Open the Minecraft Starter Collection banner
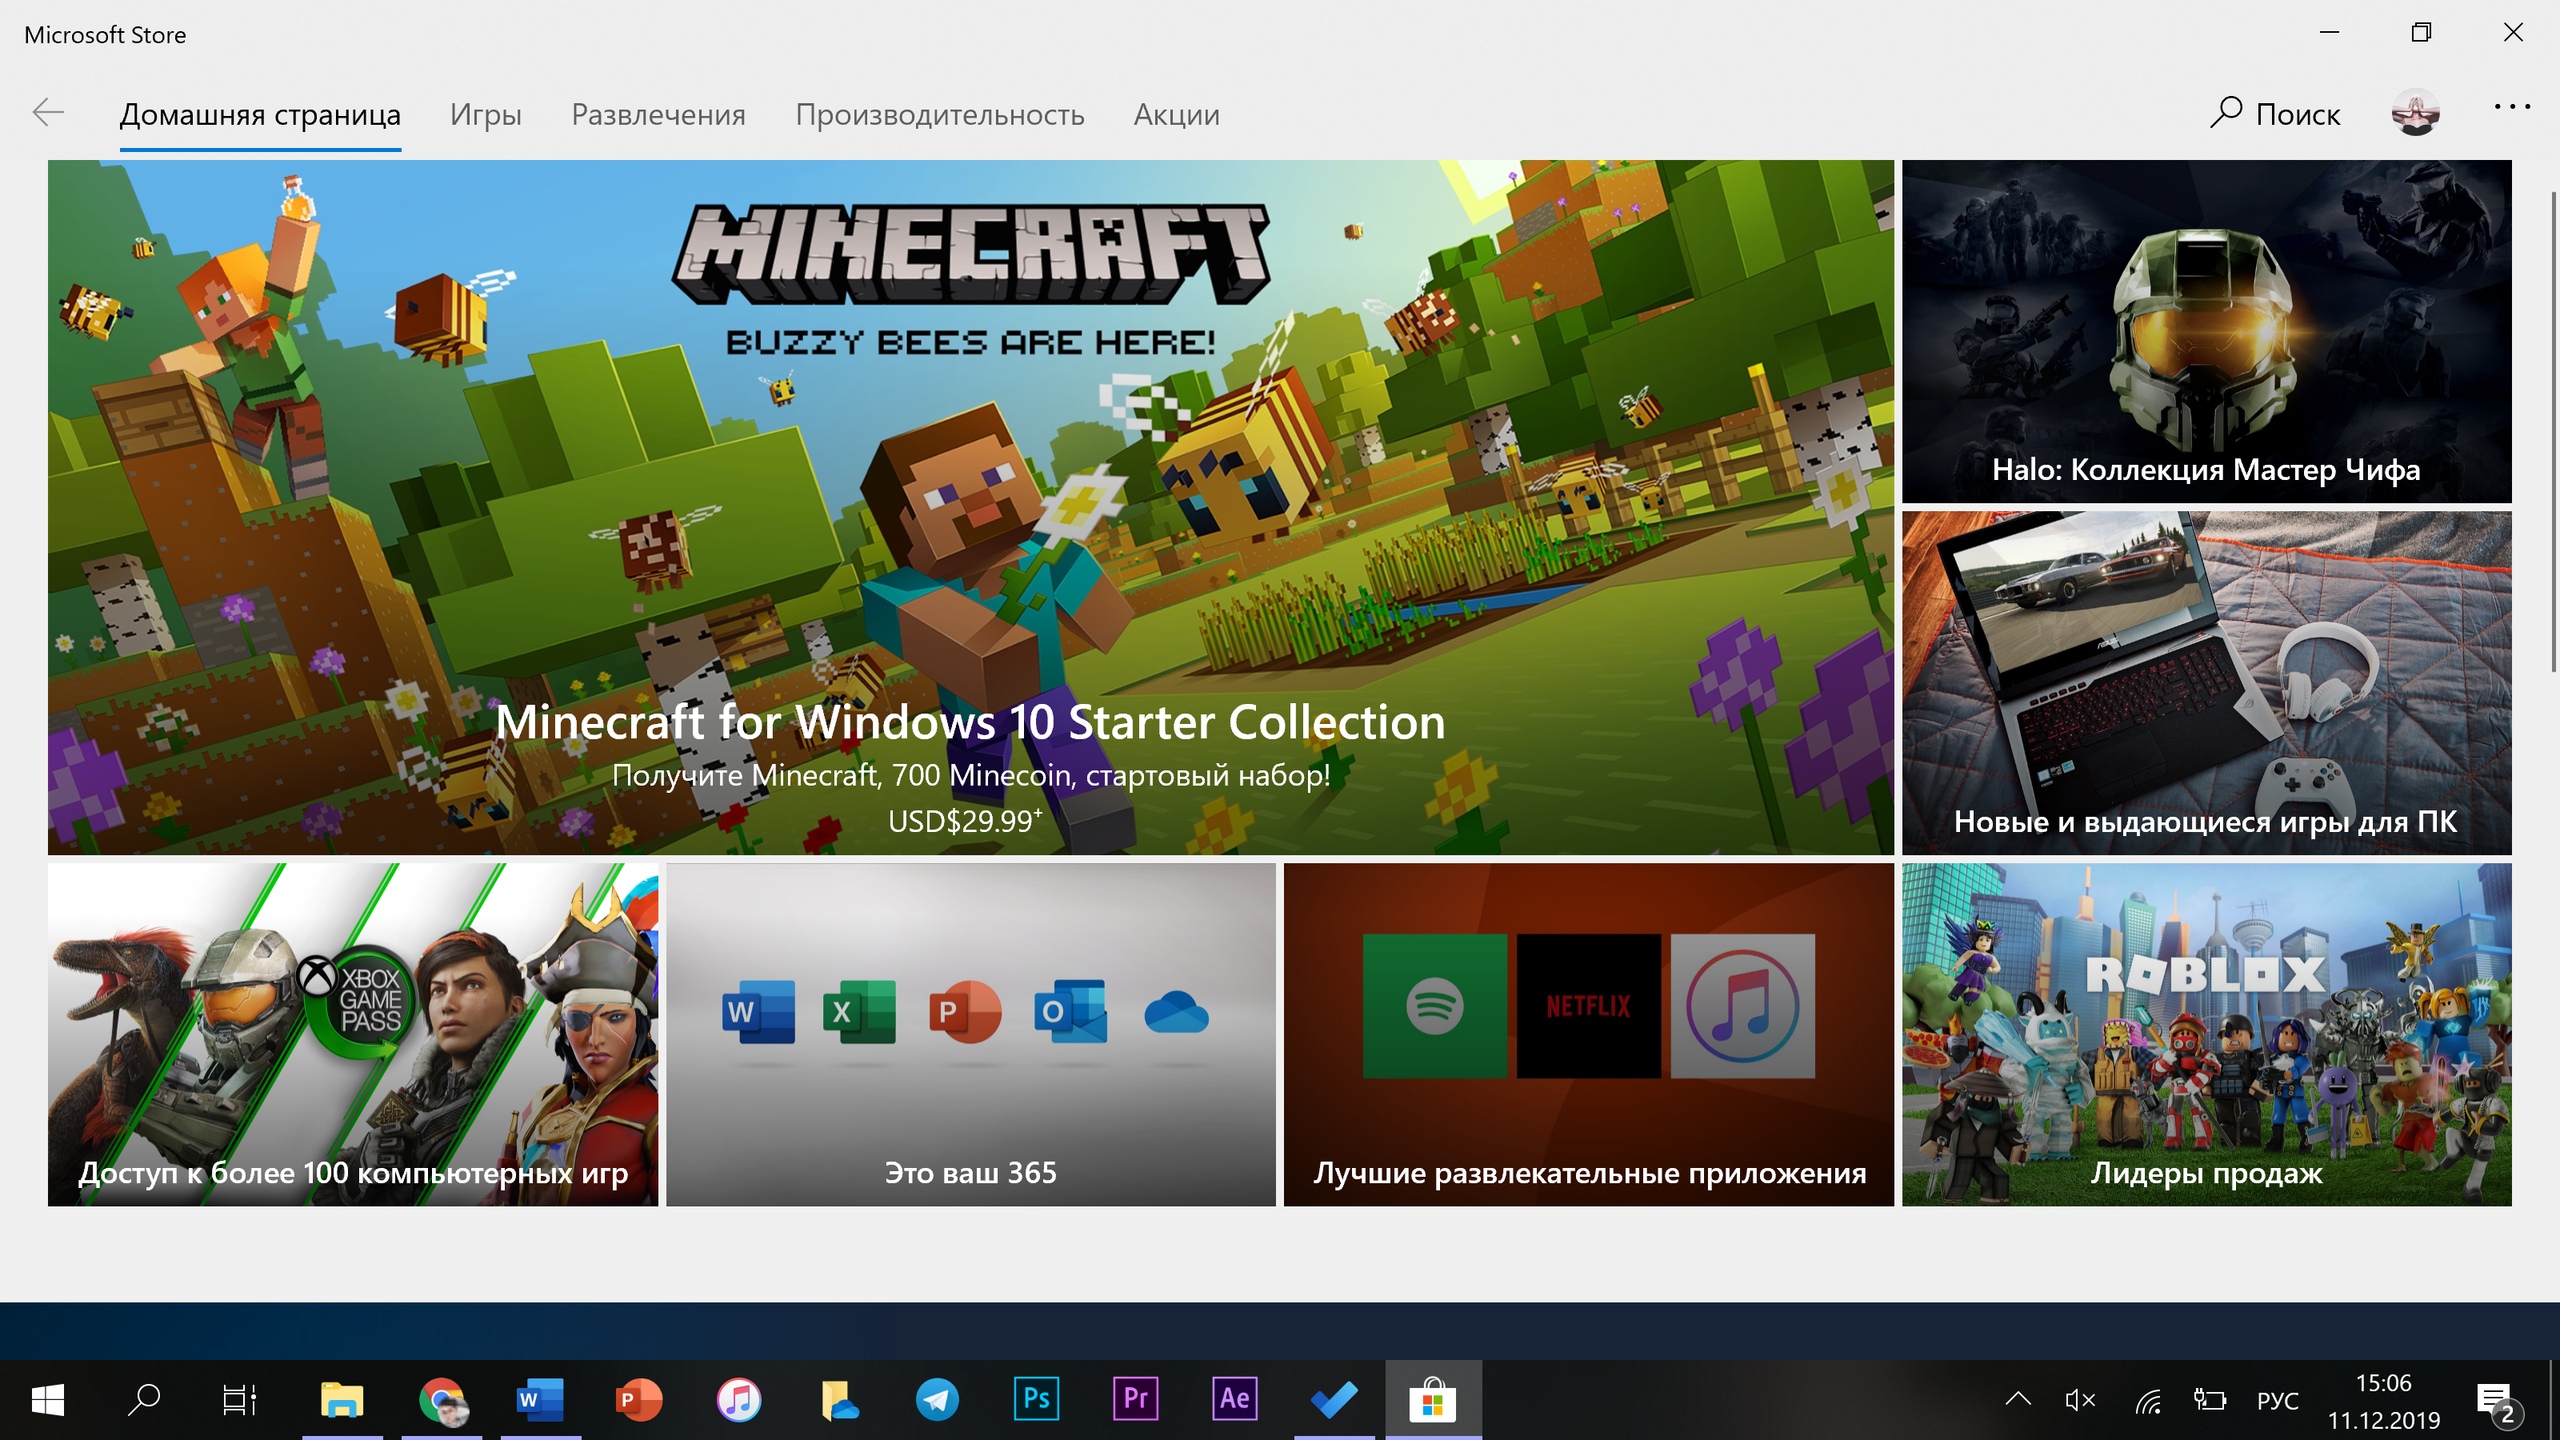 click(970, 507)
